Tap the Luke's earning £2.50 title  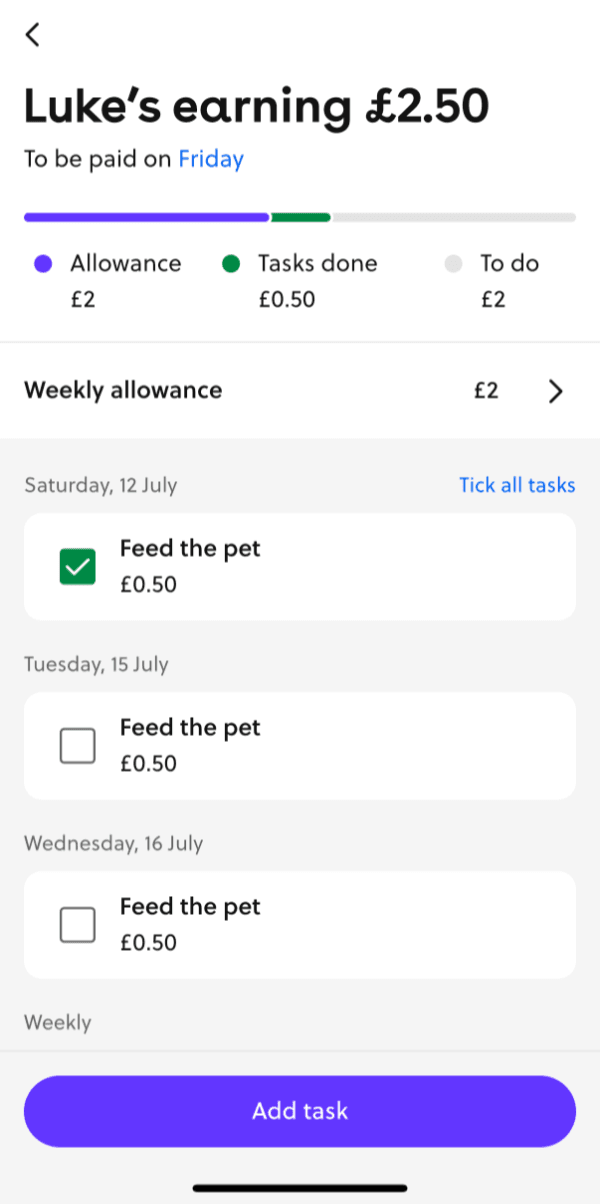[x=256, y=108]
